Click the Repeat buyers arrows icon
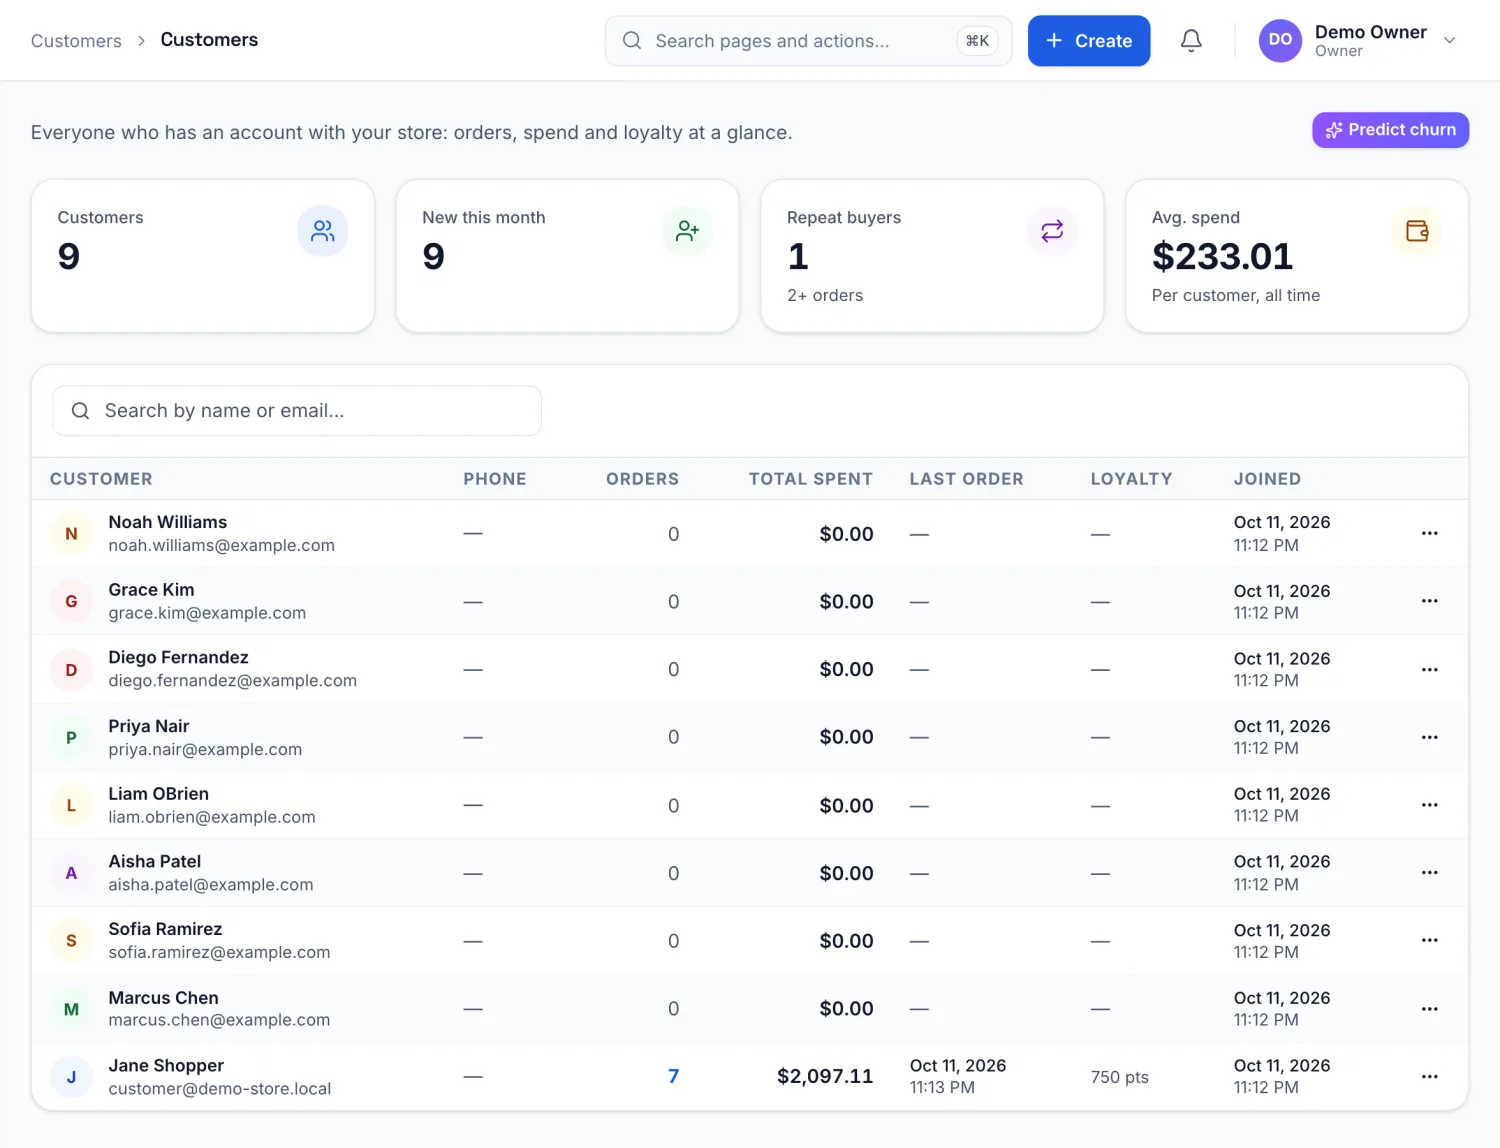Image resolution: width=1500 pixels, height=1148 pixels. [1053, 231]
